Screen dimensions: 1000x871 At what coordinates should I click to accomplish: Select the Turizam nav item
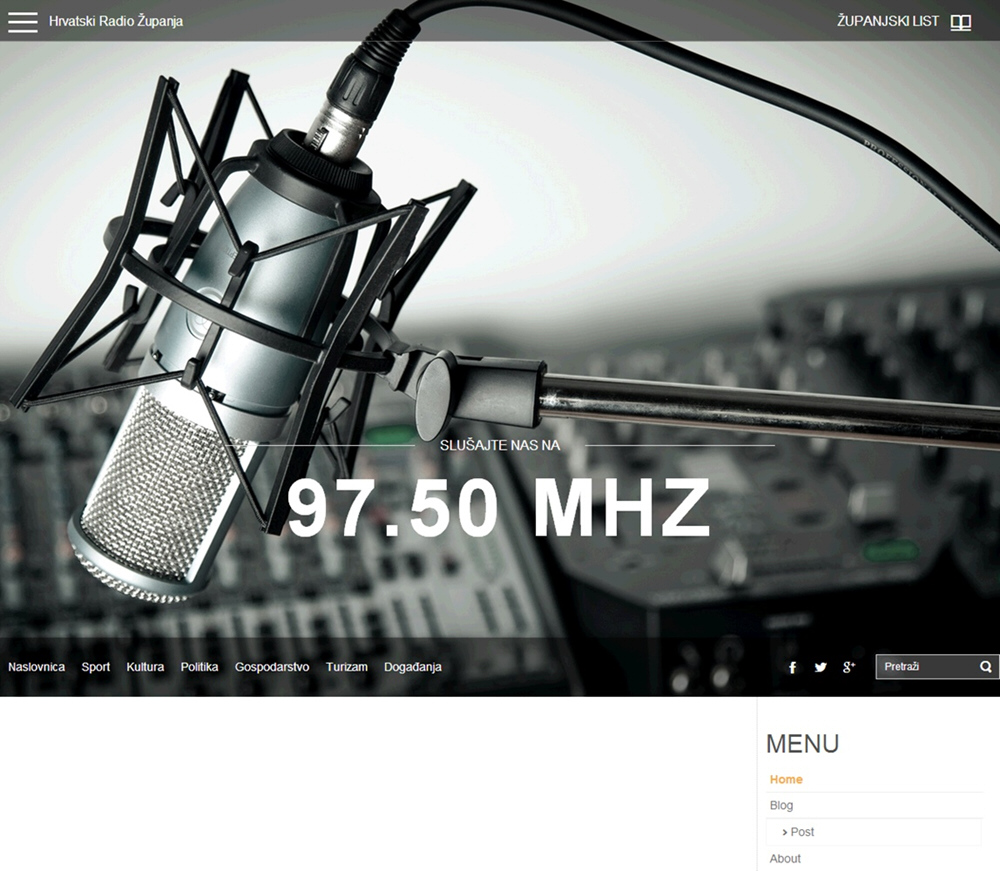point(346,667)
